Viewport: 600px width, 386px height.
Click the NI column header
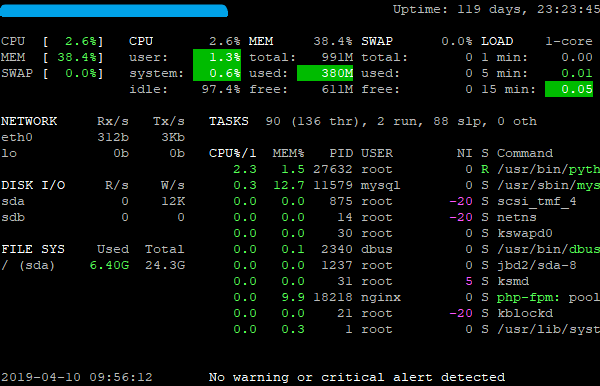pyautogui.click(x=465, y=153)
